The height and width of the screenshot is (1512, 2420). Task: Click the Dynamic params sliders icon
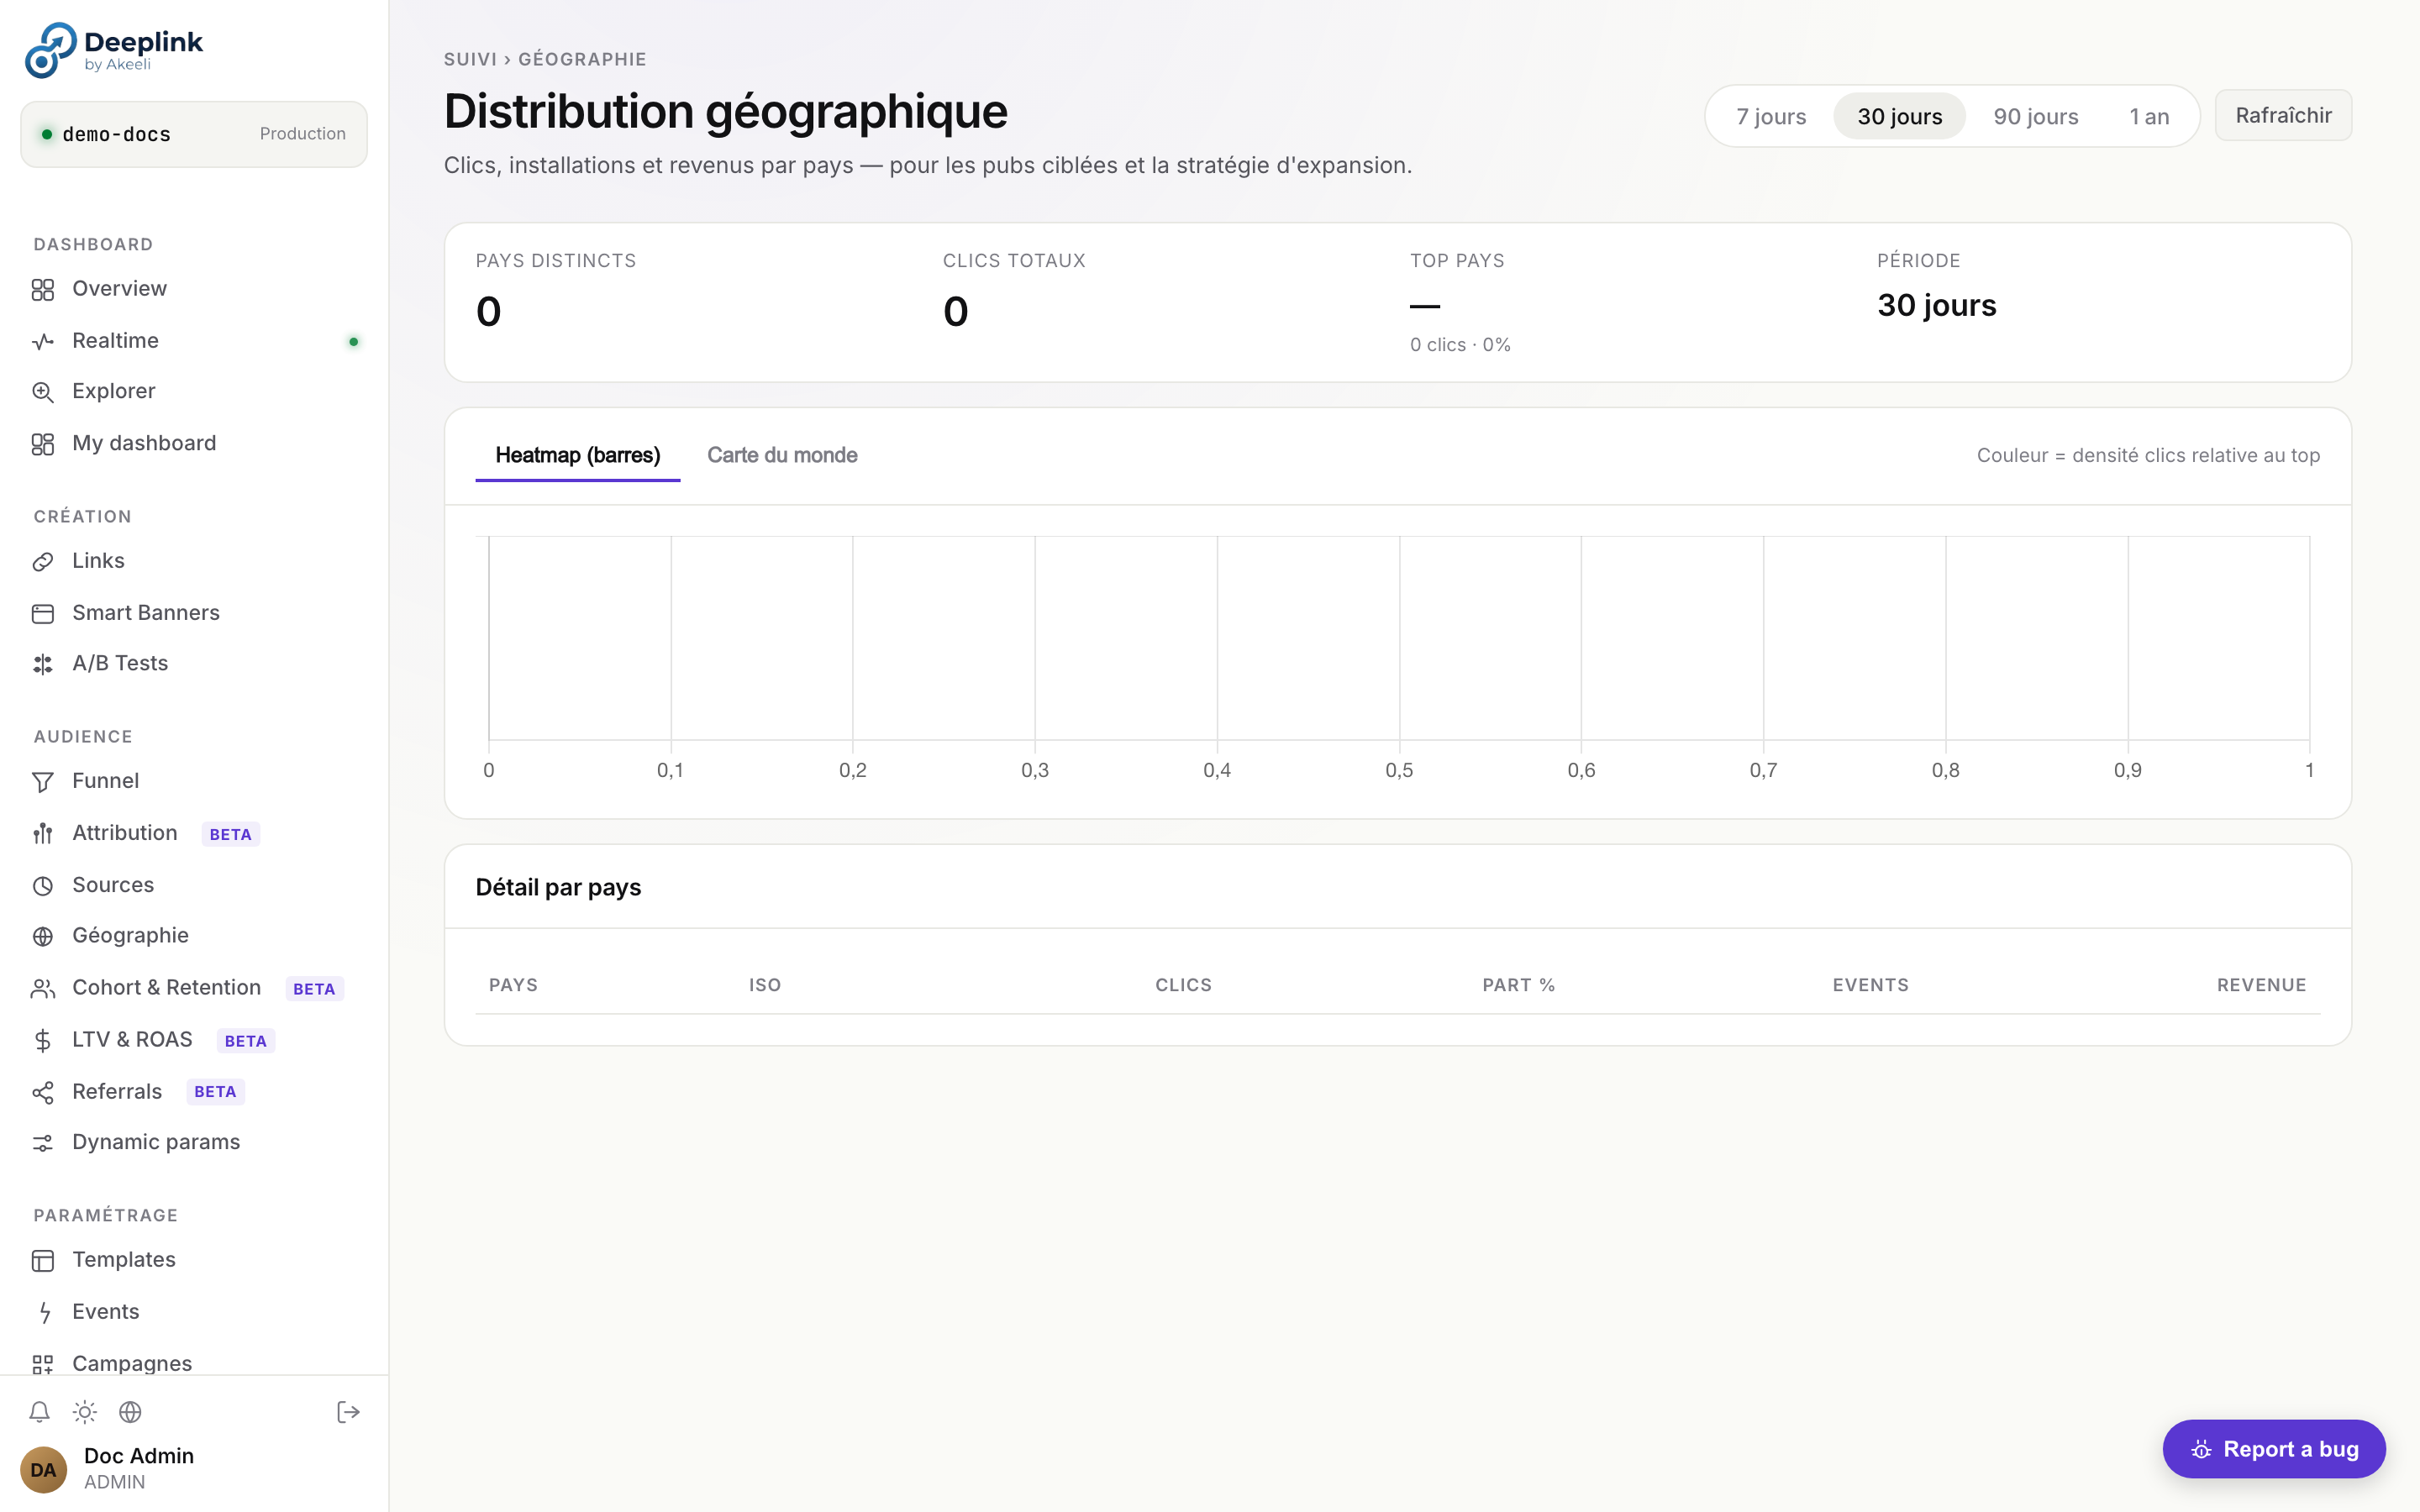[x=42, y=1143]
